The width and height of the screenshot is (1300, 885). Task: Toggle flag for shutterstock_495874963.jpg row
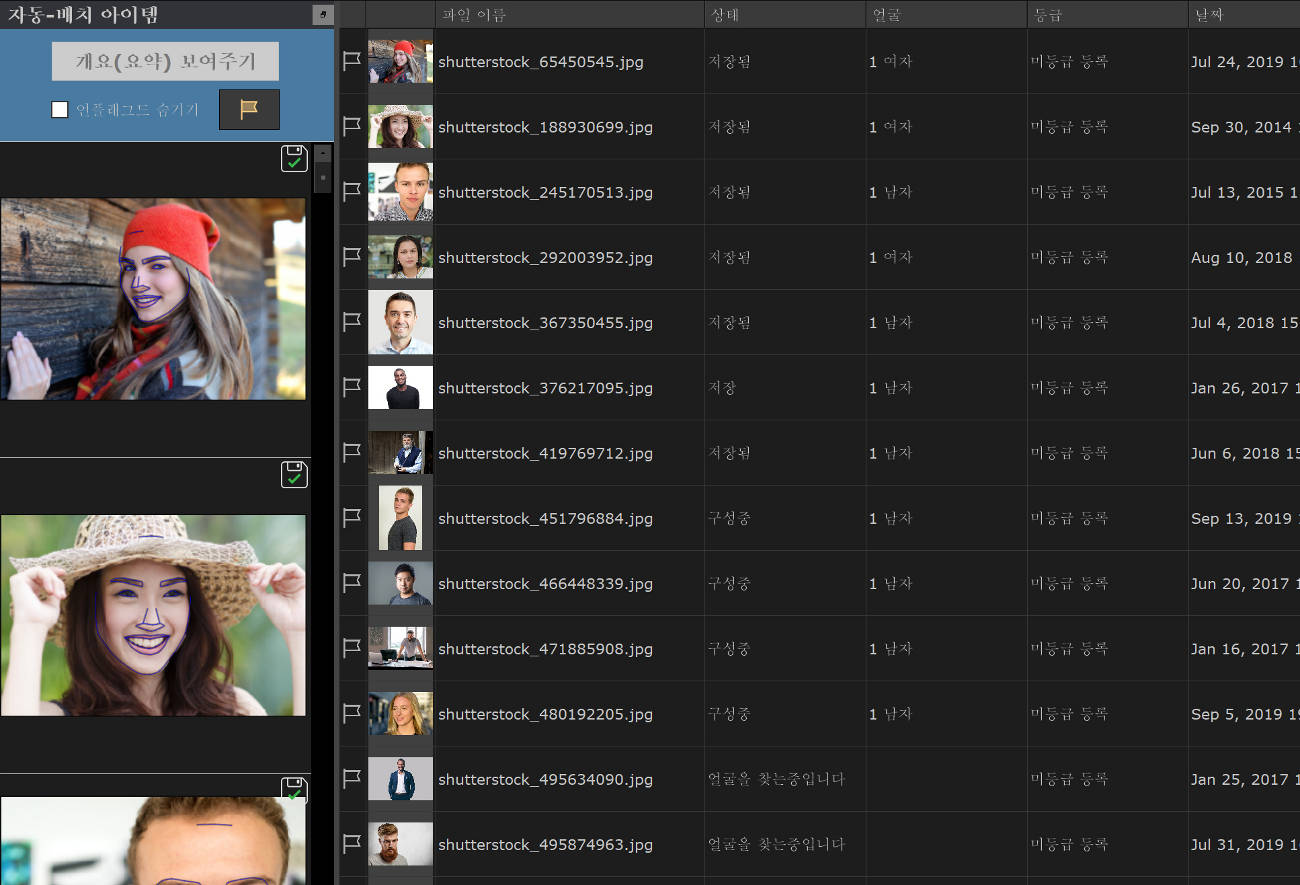[352, 844]
